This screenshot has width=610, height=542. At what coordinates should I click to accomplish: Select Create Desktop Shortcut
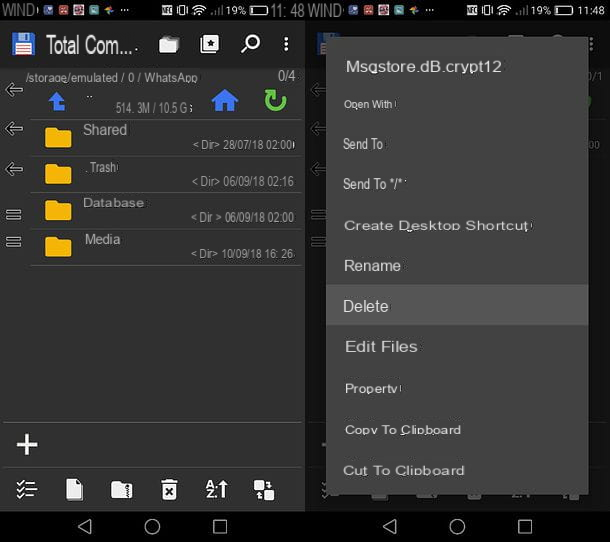click(x=457, y=225)
